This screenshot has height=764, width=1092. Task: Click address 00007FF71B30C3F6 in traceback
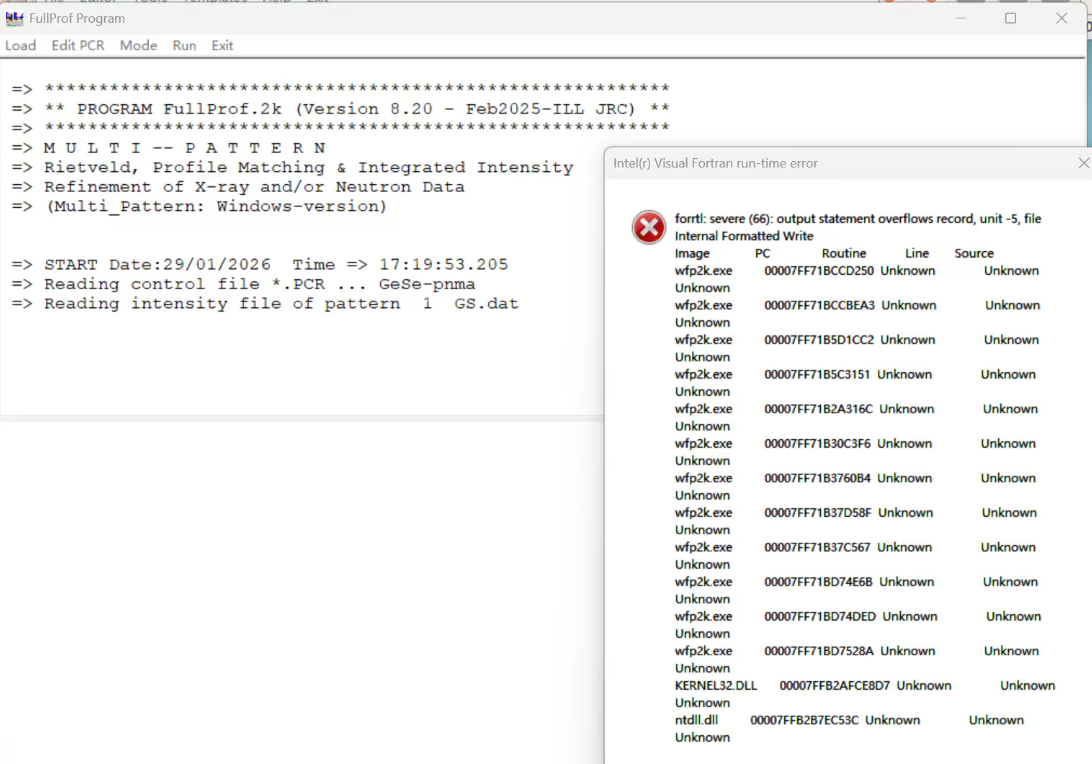[818, 444]
